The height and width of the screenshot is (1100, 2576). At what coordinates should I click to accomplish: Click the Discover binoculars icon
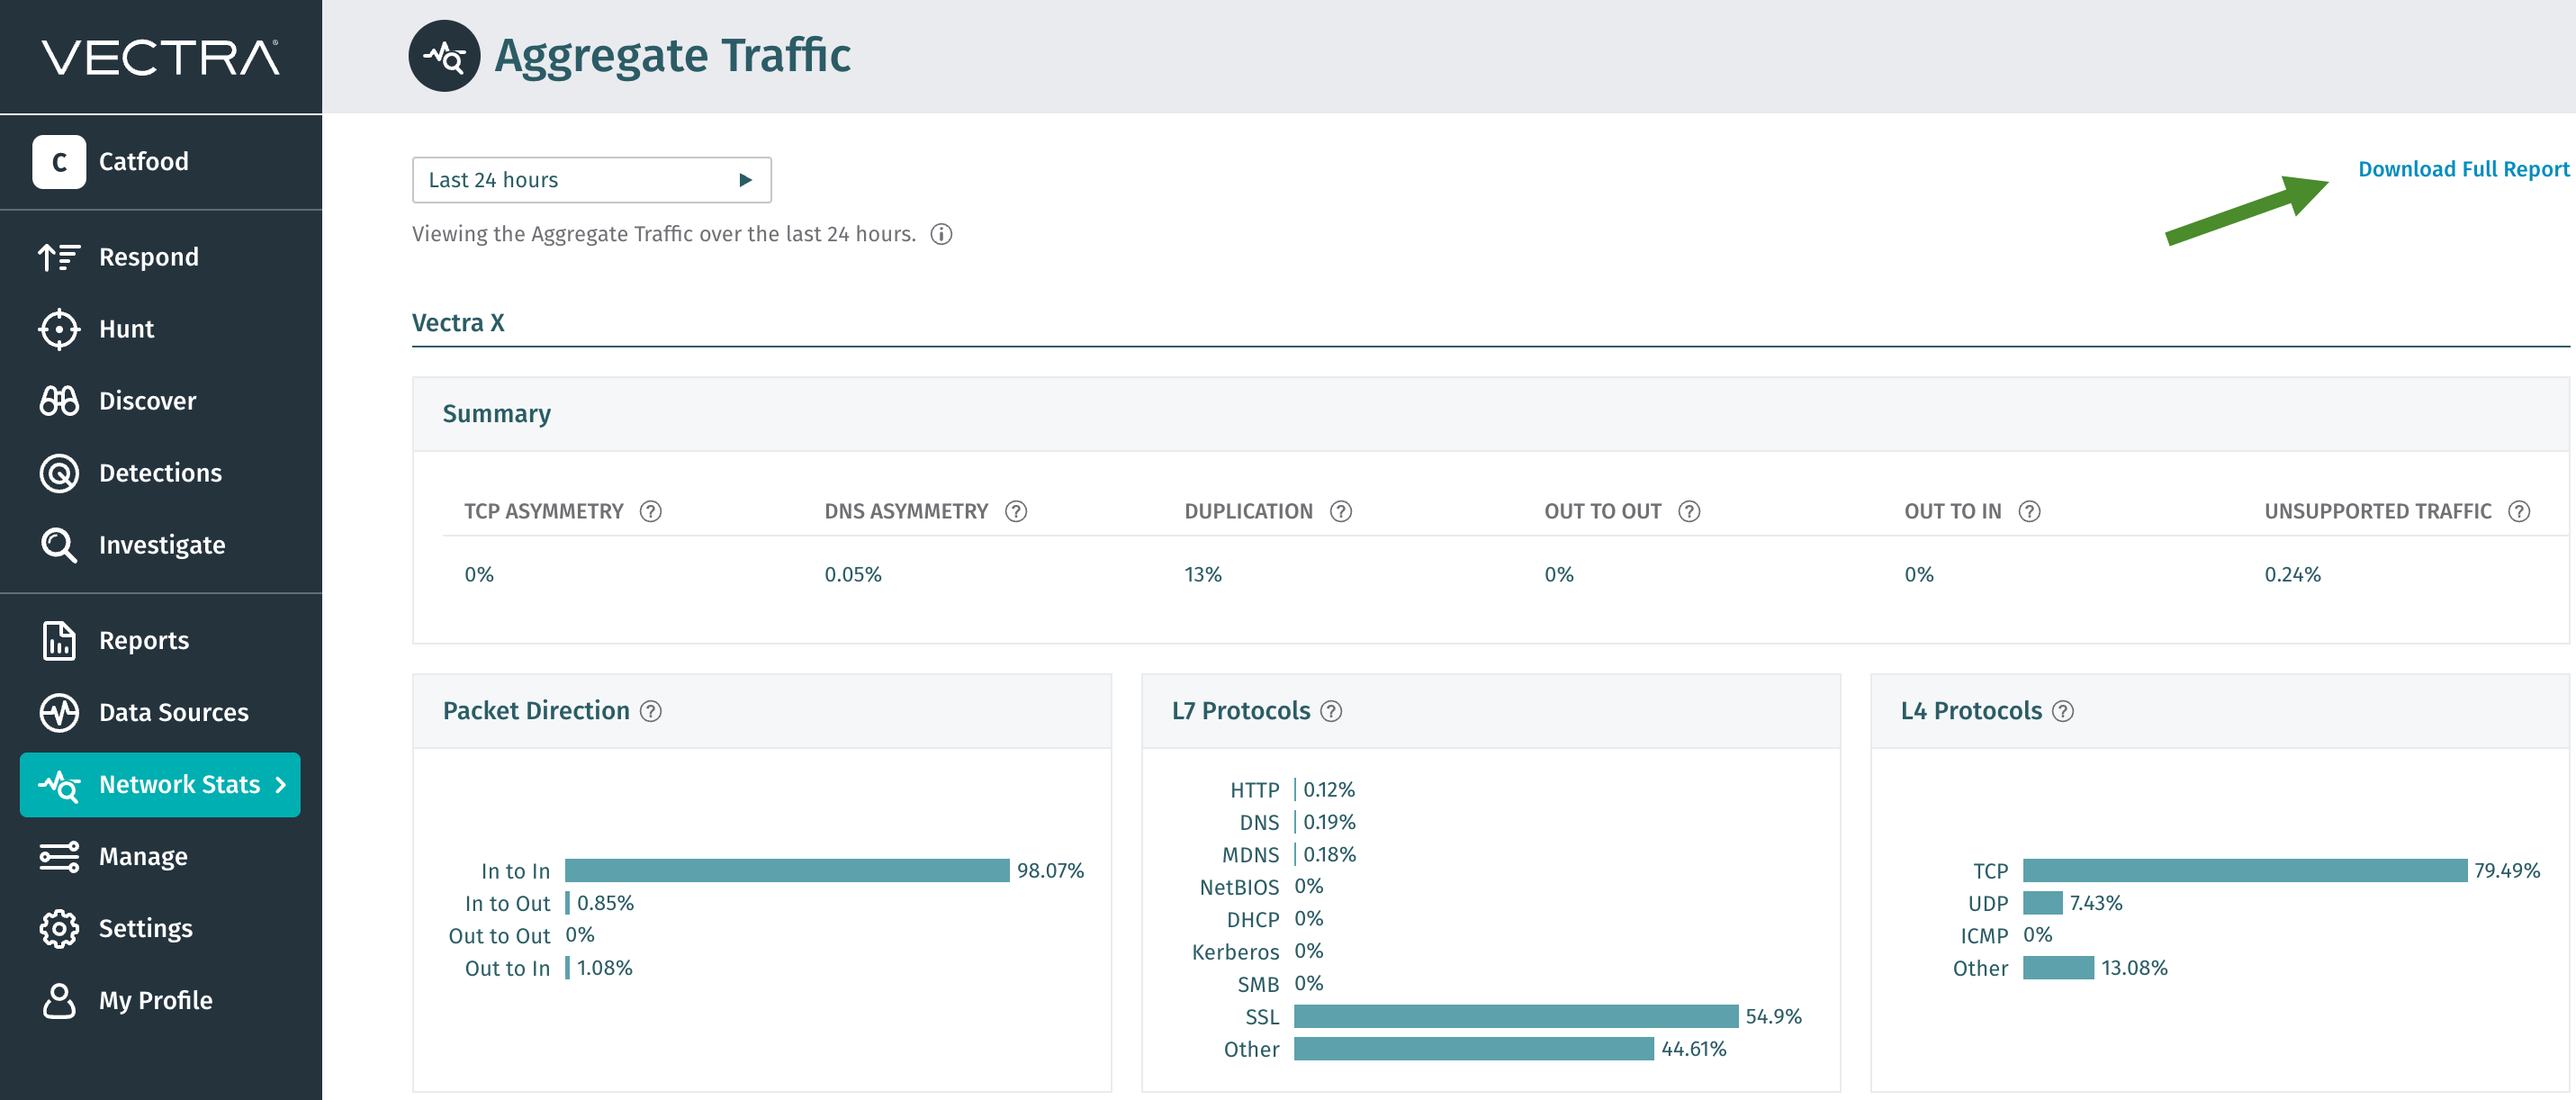[x=58, y=401]
